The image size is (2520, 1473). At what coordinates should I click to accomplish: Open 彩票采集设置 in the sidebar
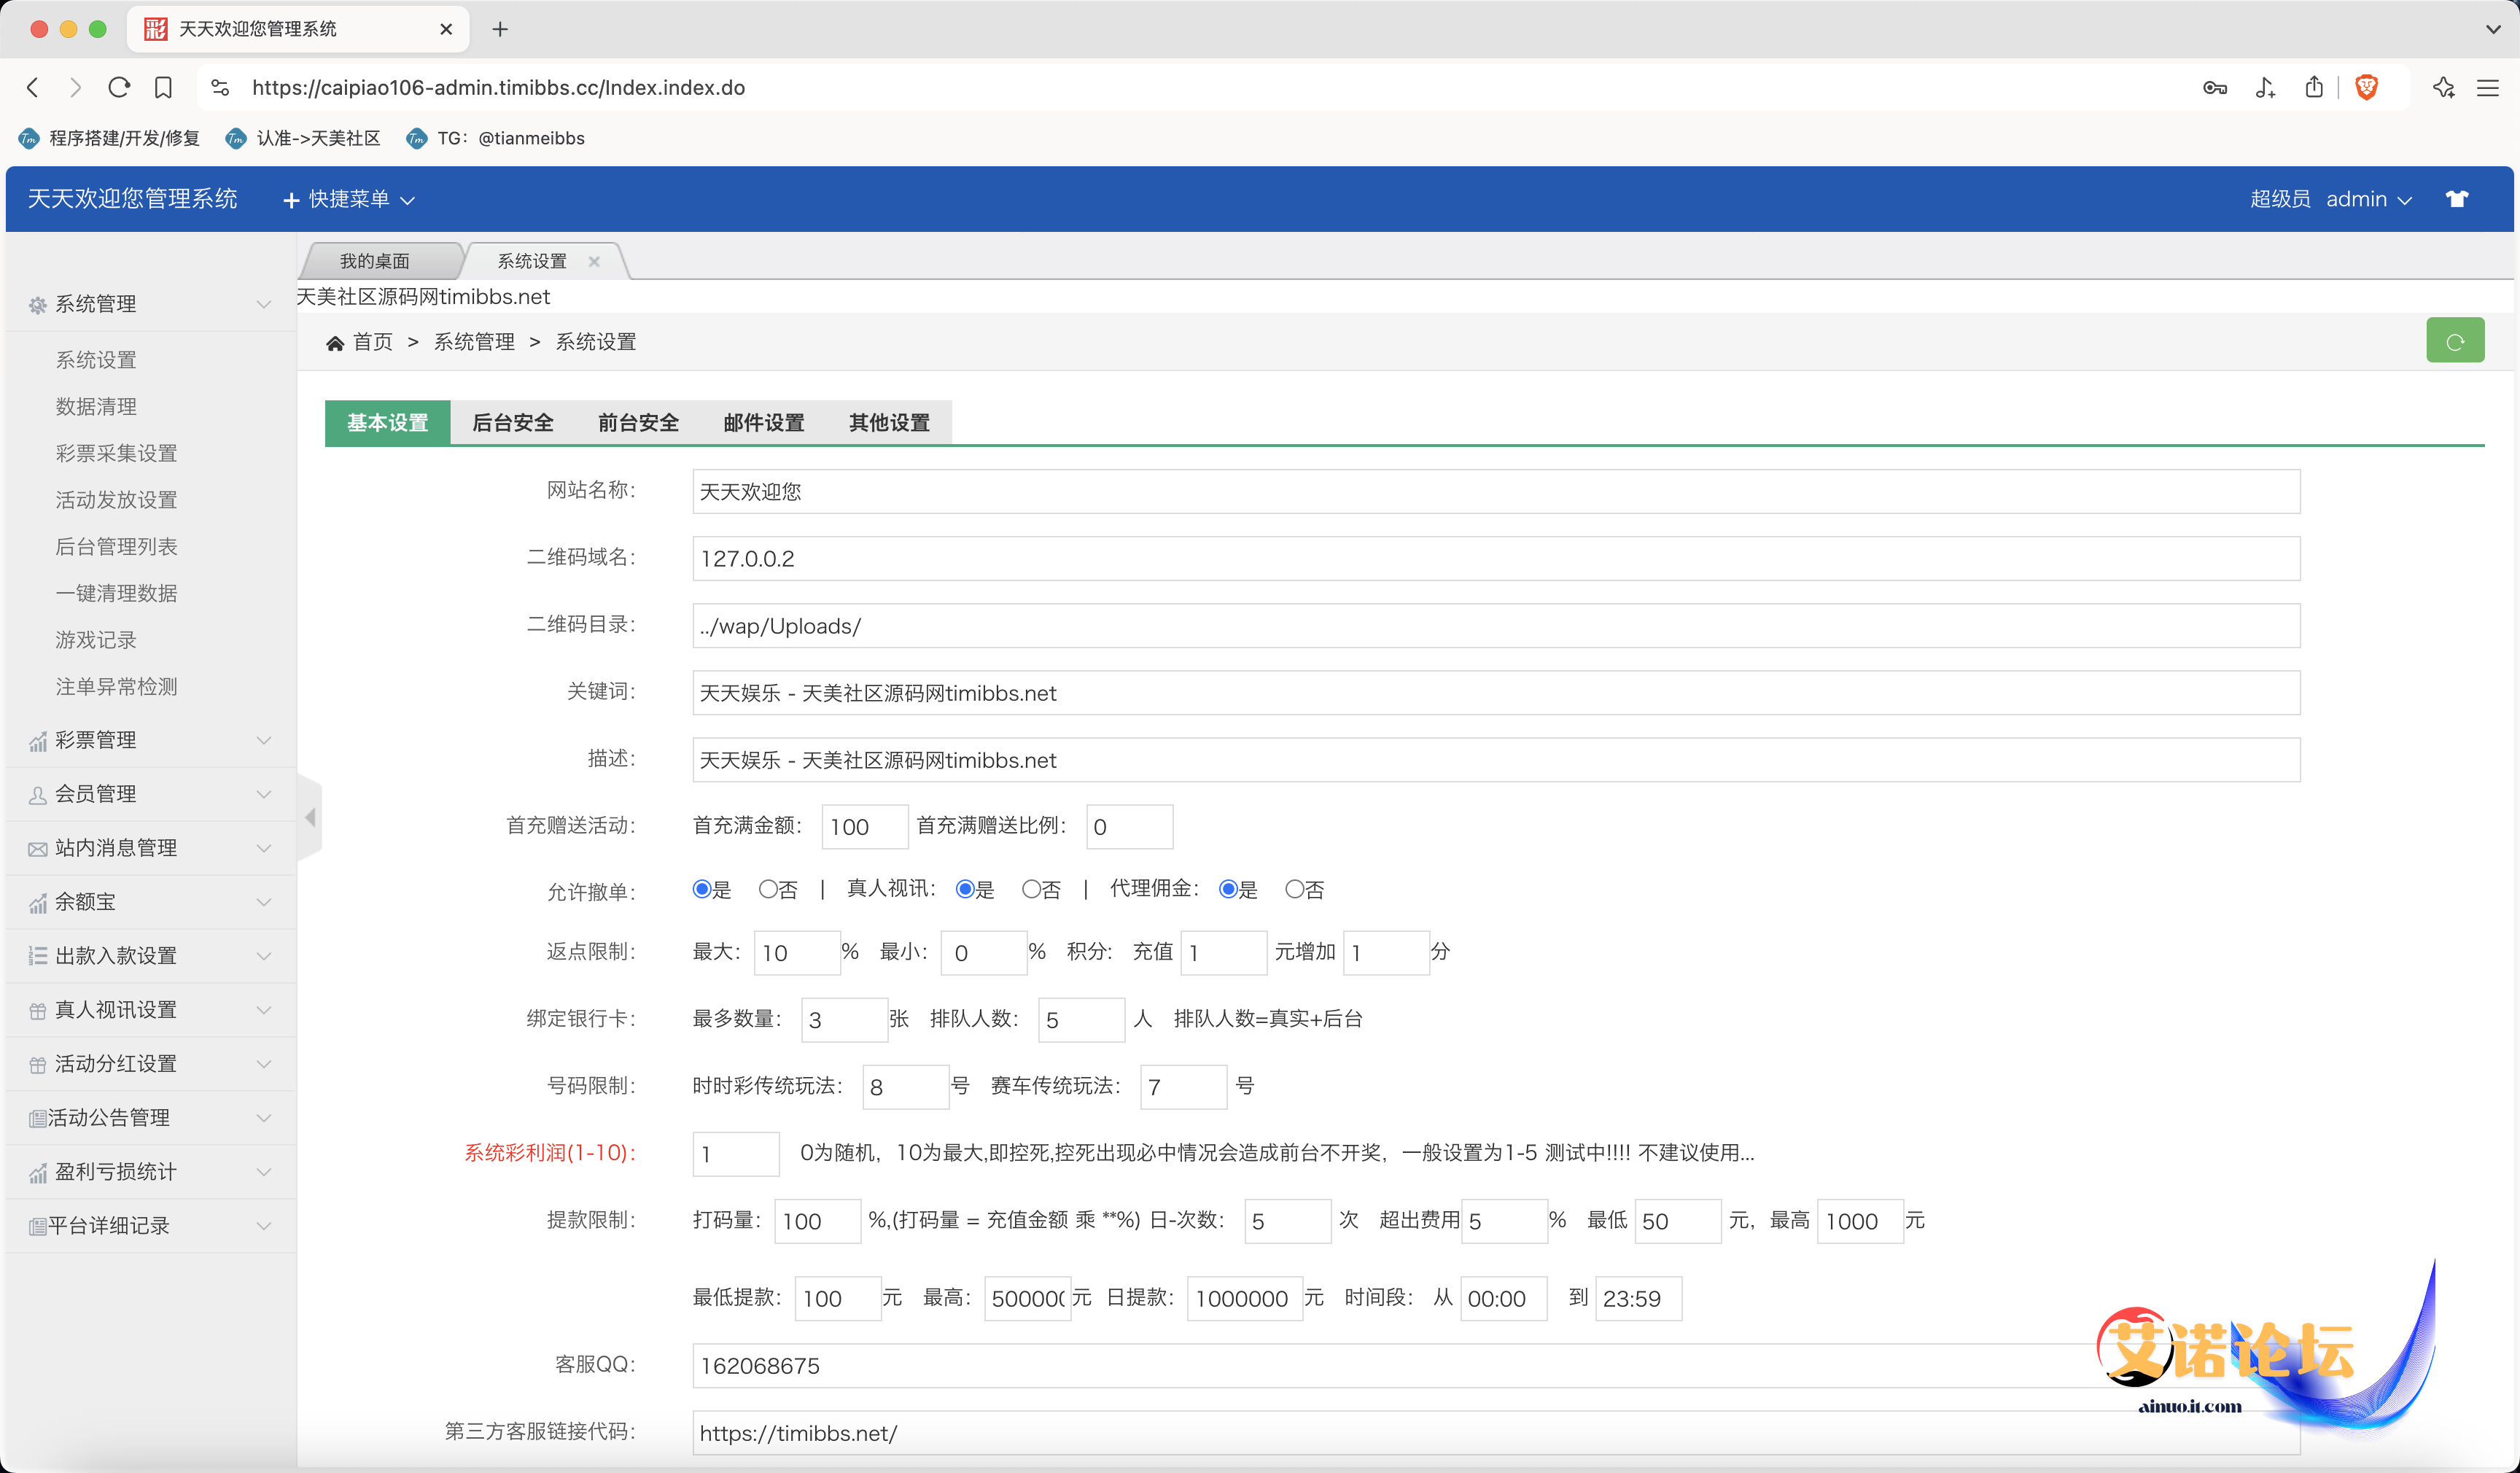(116, 453)
